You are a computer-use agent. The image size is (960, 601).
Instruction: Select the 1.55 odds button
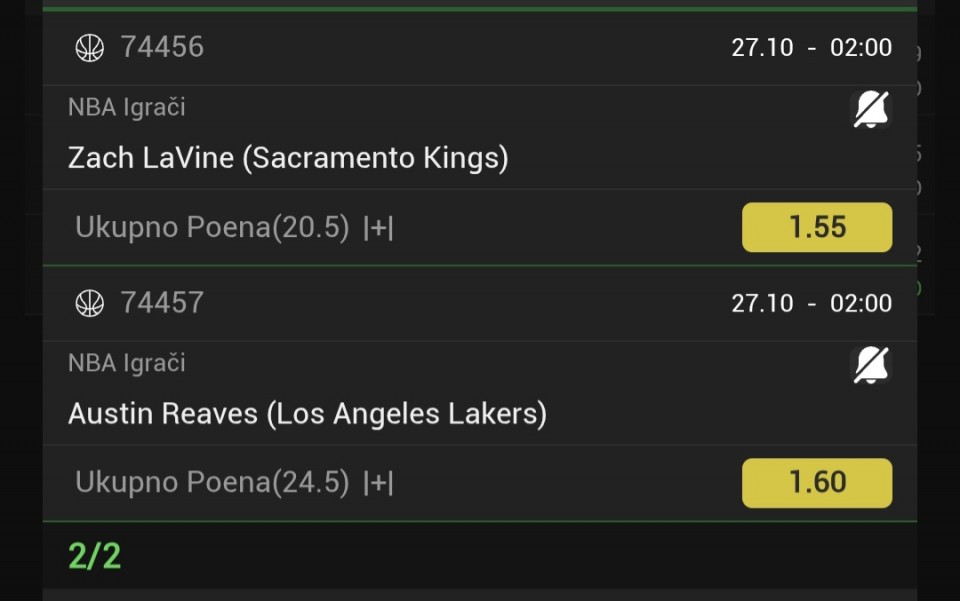(816, 227)
